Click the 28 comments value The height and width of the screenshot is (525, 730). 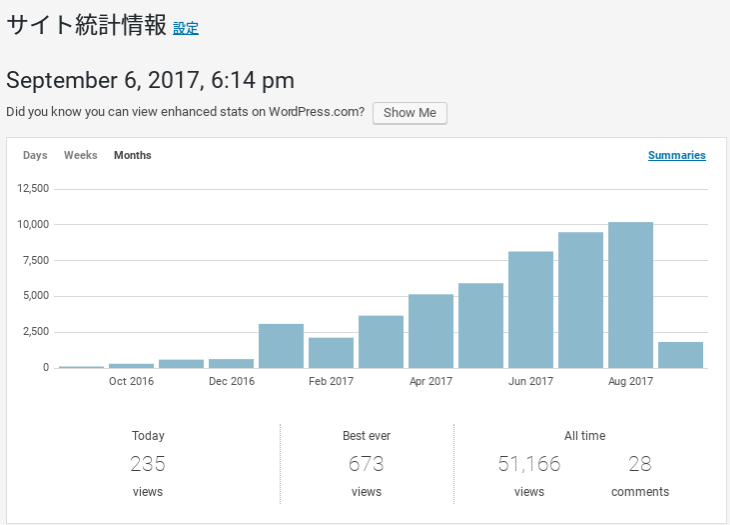[x=640, y=464]
